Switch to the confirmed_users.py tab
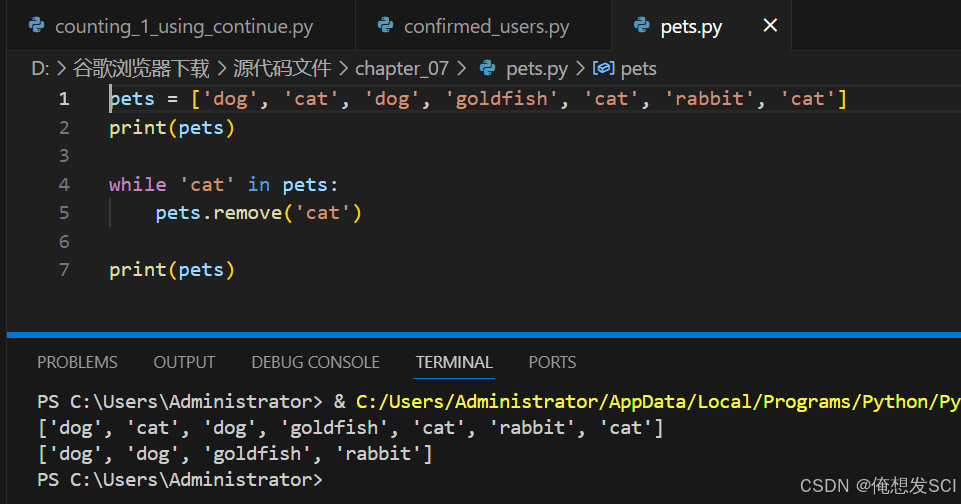Screen dimensions: 961x504 pyautogui.click(x=484, y=26)
